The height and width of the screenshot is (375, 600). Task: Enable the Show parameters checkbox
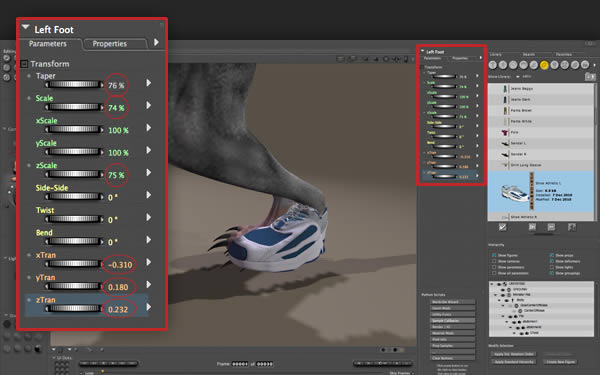pos(494,267)
